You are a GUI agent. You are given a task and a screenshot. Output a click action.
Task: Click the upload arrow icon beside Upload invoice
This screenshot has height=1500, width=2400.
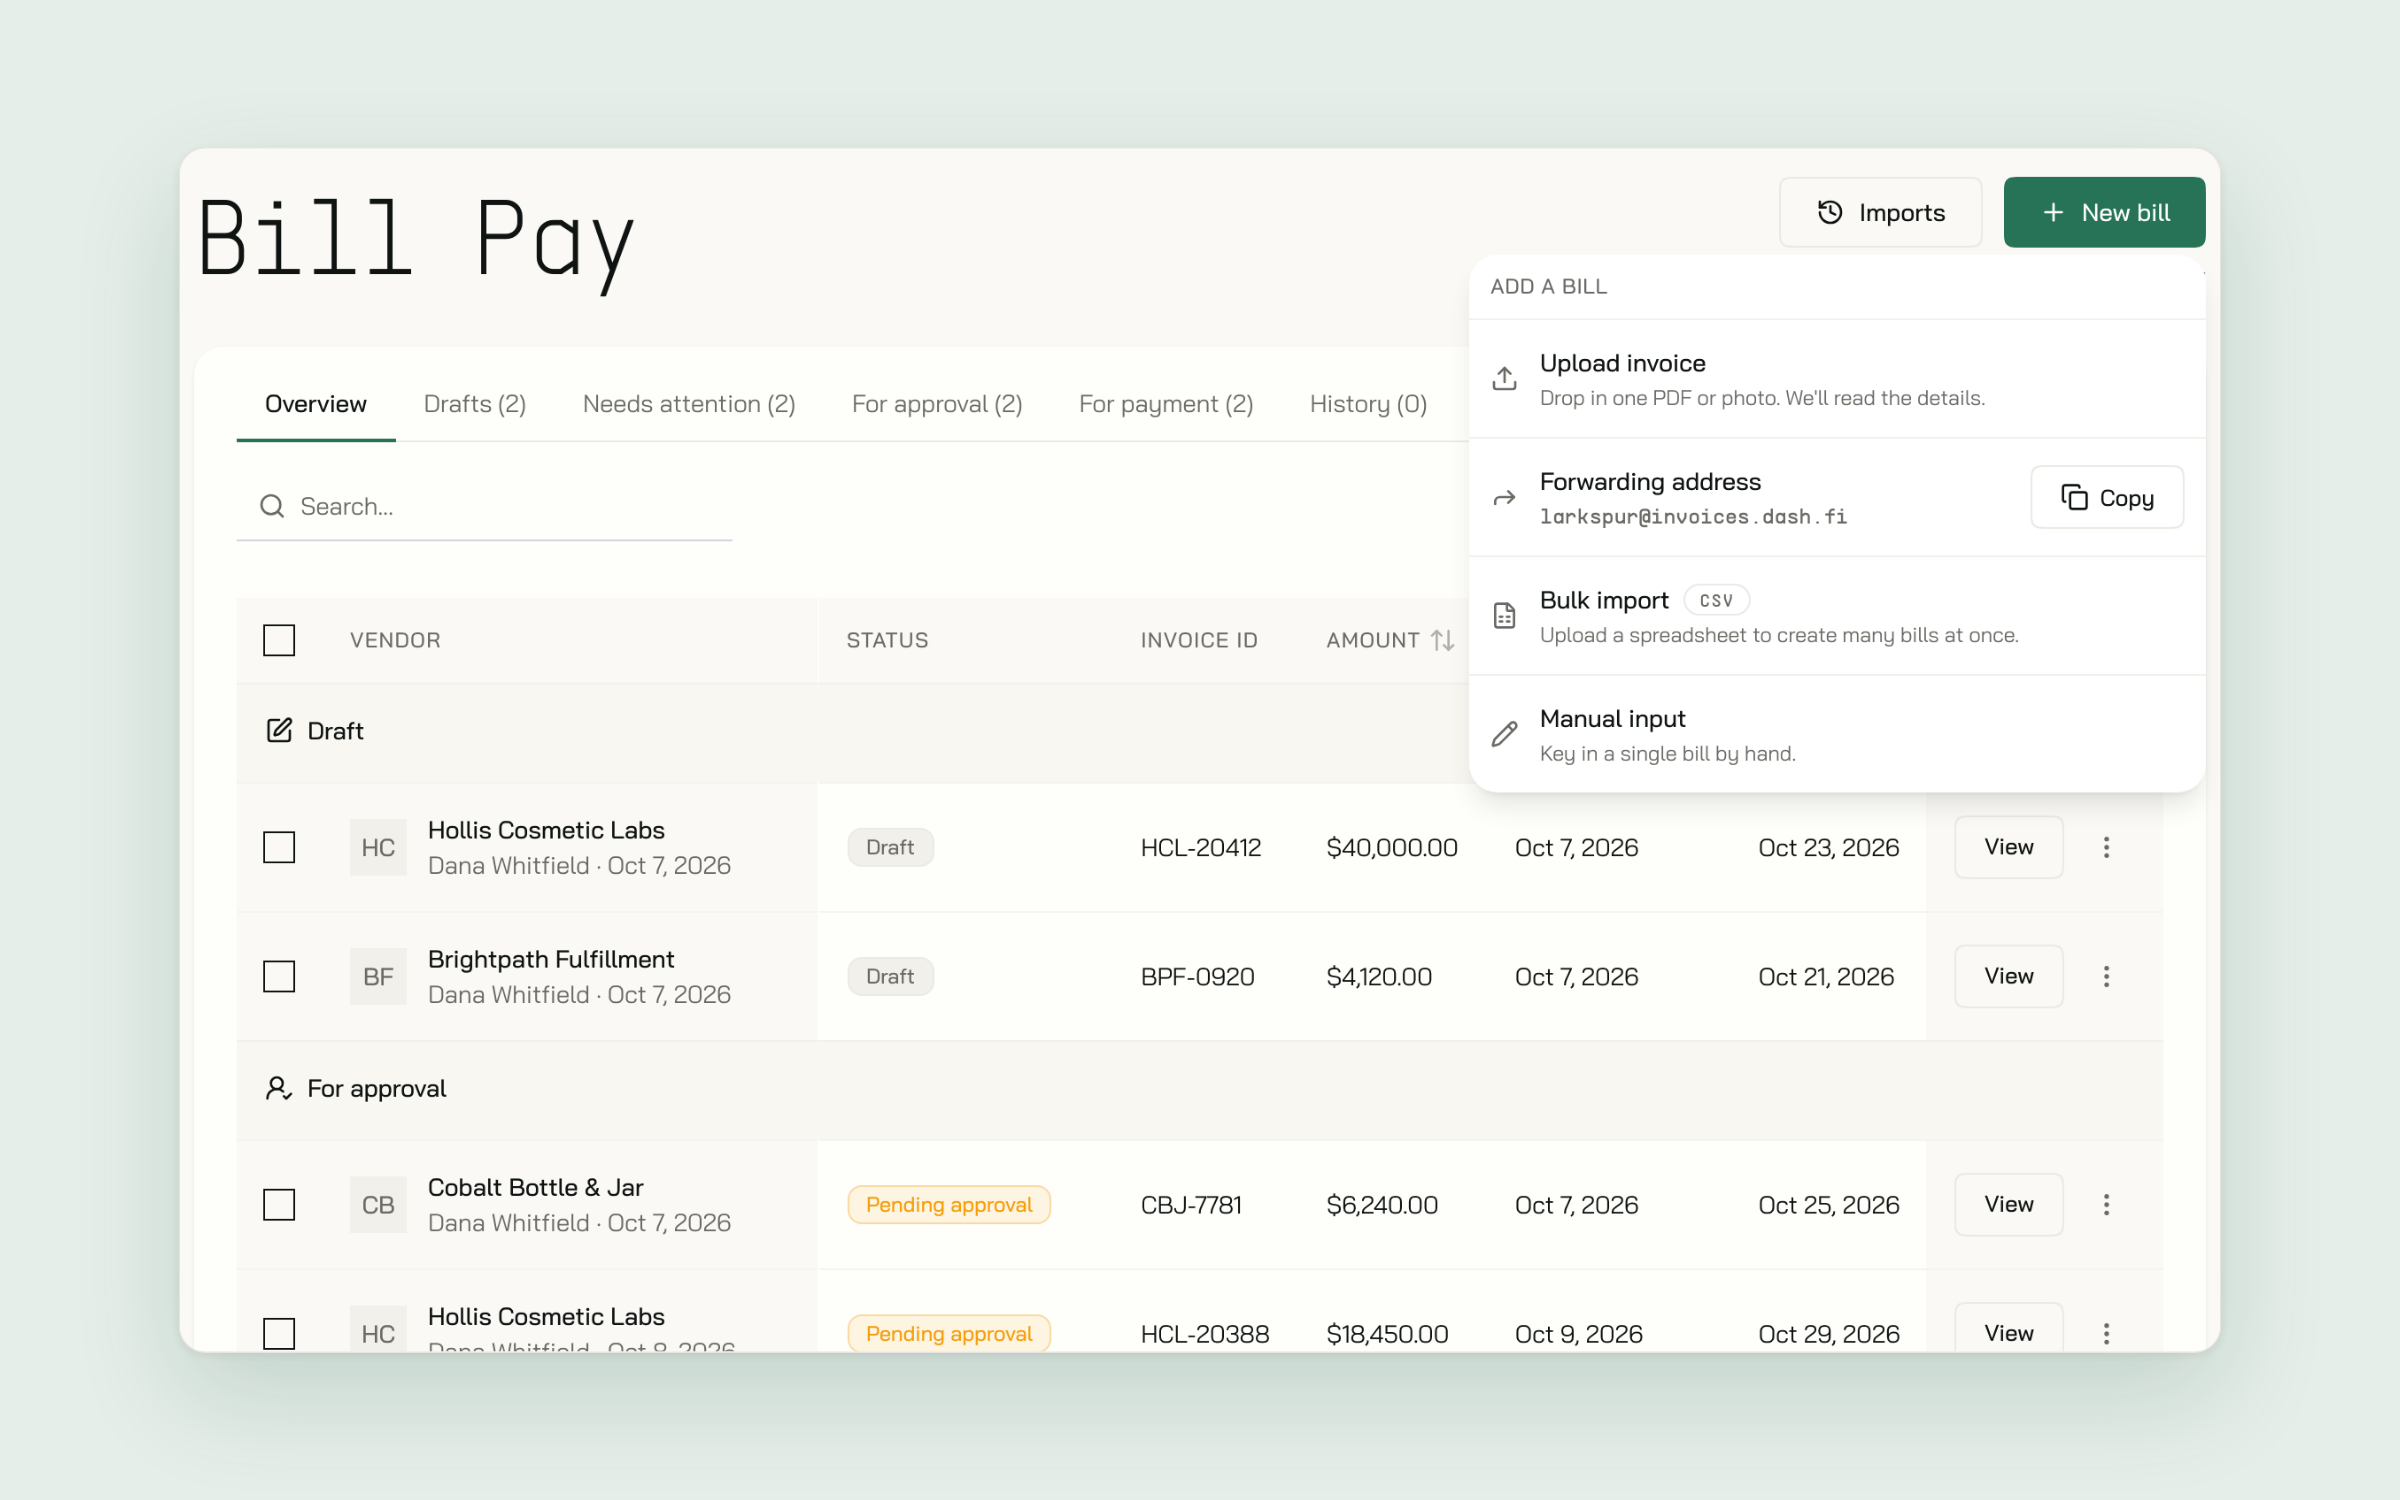(1504, 379)
